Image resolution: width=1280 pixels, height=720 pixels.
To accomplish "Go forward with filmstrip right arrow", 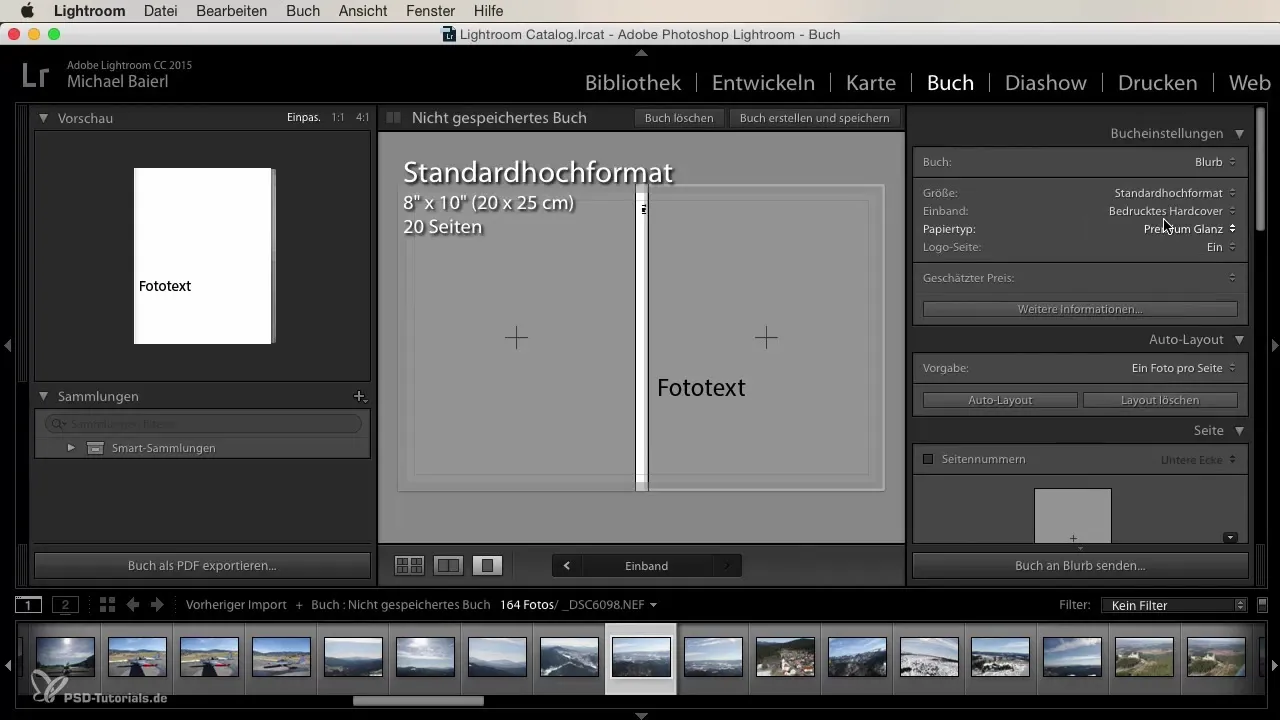I will point(156,605).
